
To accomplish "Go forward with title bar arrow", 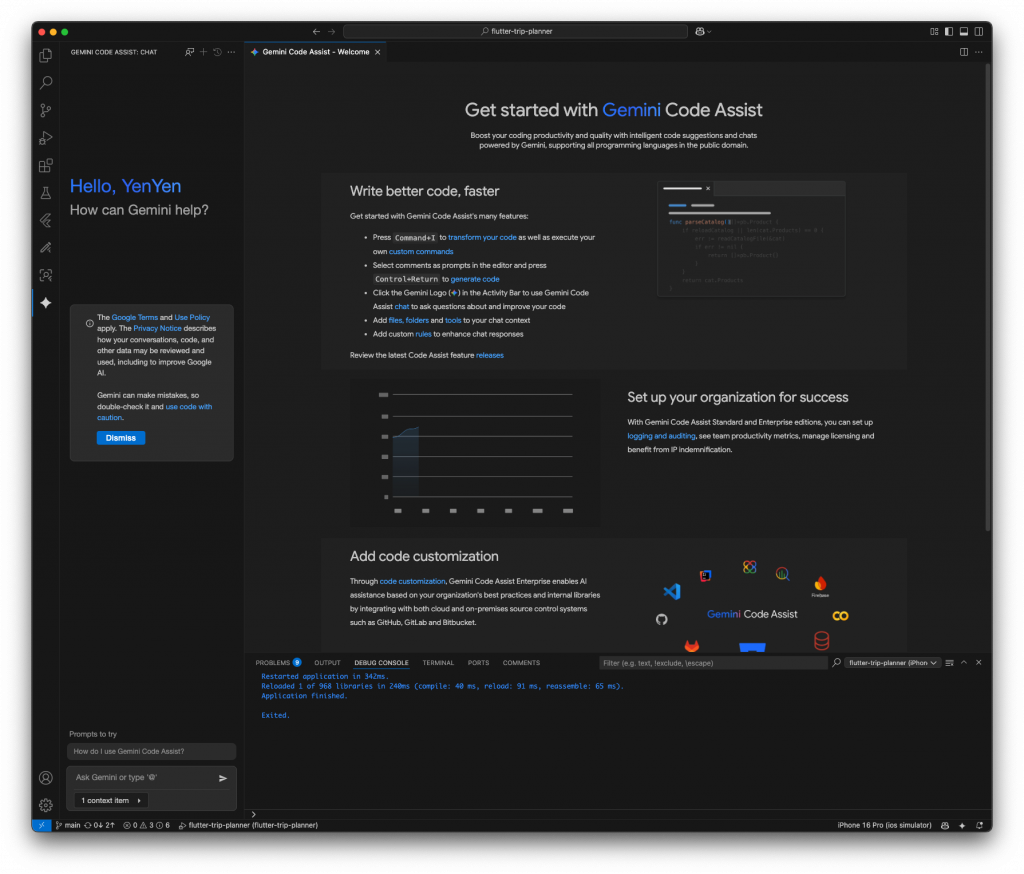I will (331, 31).
